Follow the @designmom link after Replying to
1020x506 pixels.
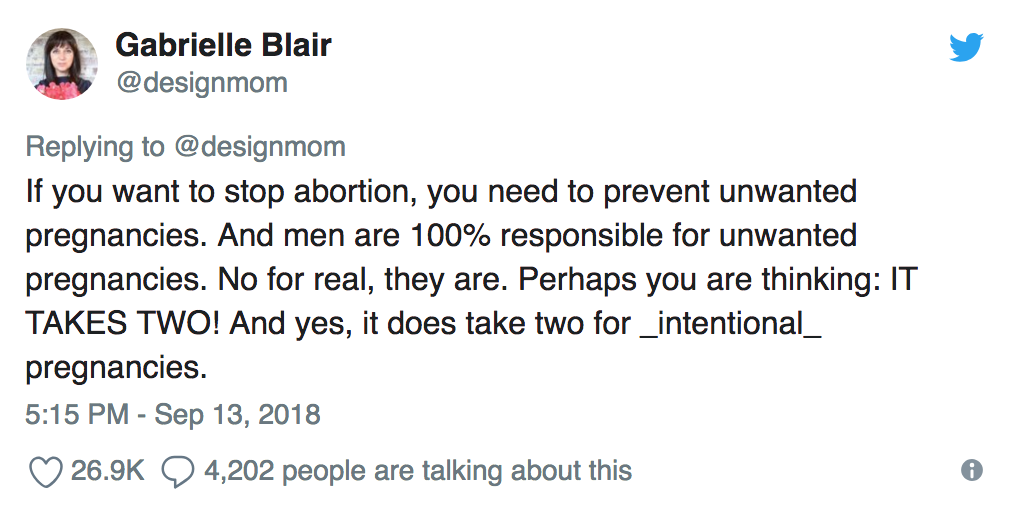pyautogui.click(x=259, y=146)
